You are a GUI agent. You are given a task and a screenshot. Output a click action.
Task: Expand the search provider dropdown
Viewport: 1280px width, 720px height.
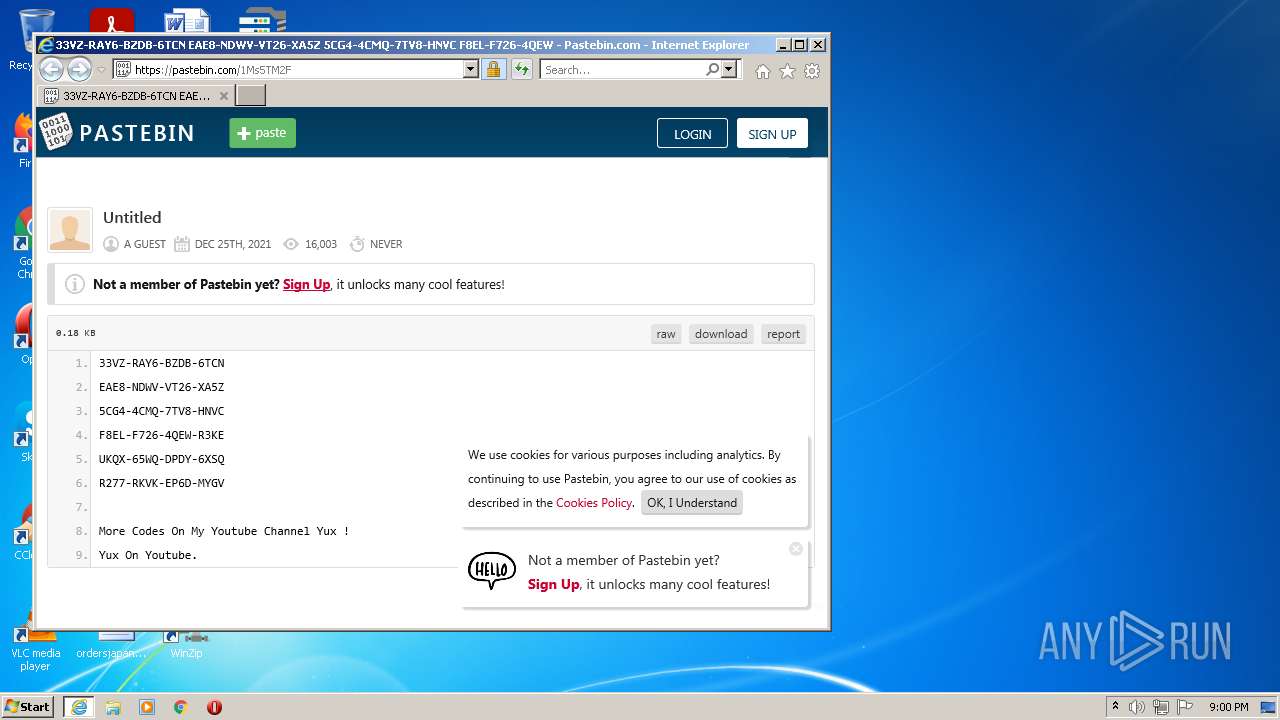coord(729,70)
